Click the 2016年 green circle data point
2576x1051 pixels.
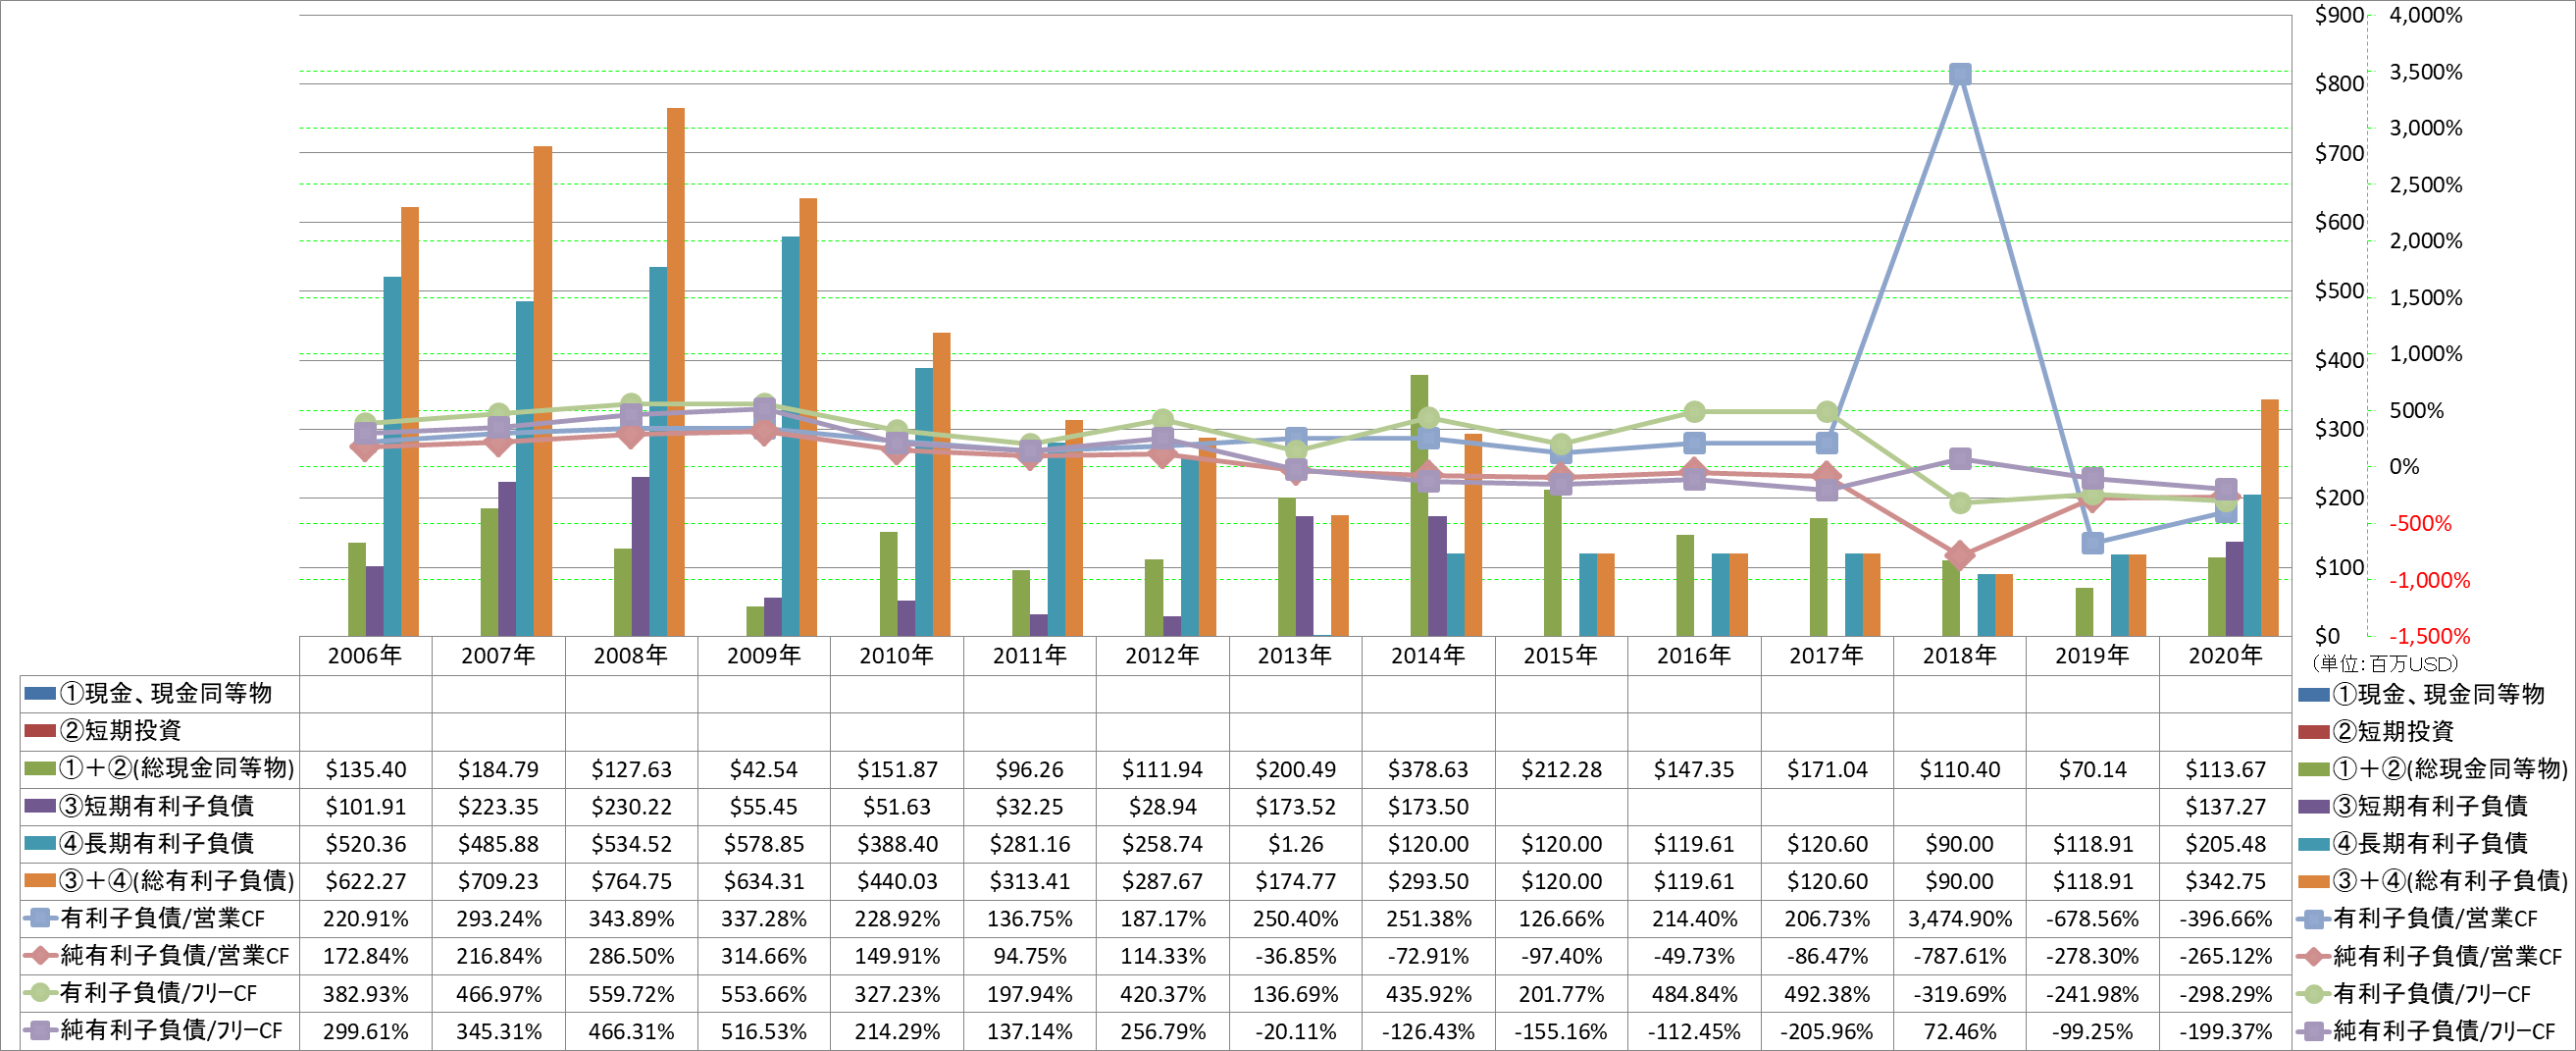(x=1694, y=412)
